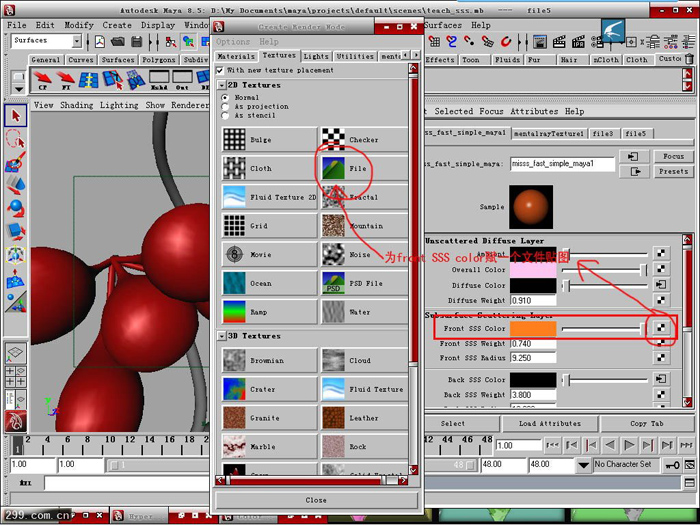Click the Load Attributes button

[x=550, y=423]
